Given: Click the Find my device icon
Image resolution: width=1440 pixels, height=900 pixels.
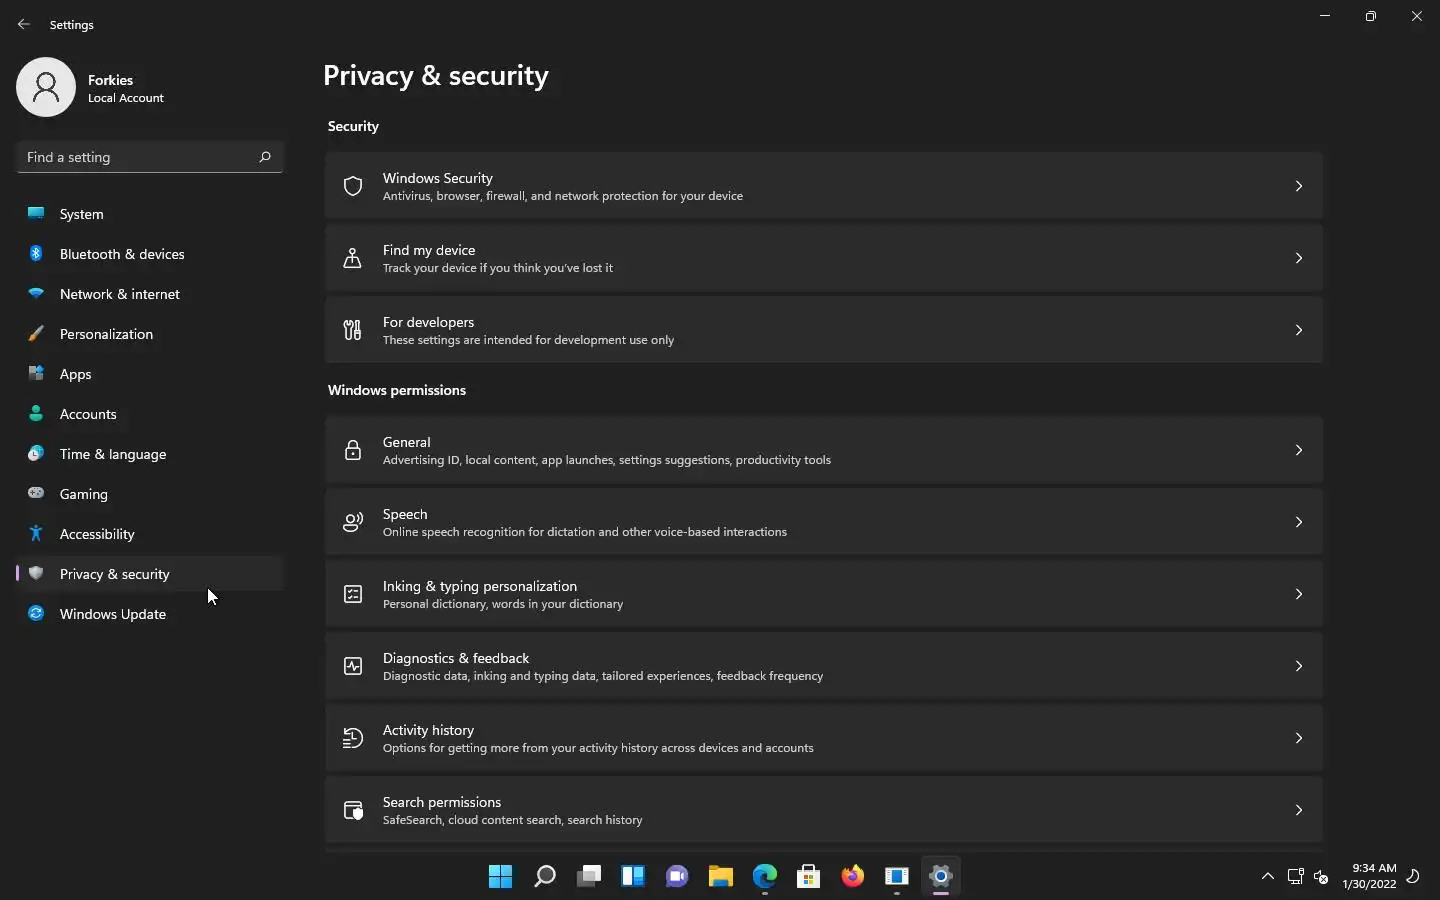Looking at the screenshot, I should coord(353,258).
